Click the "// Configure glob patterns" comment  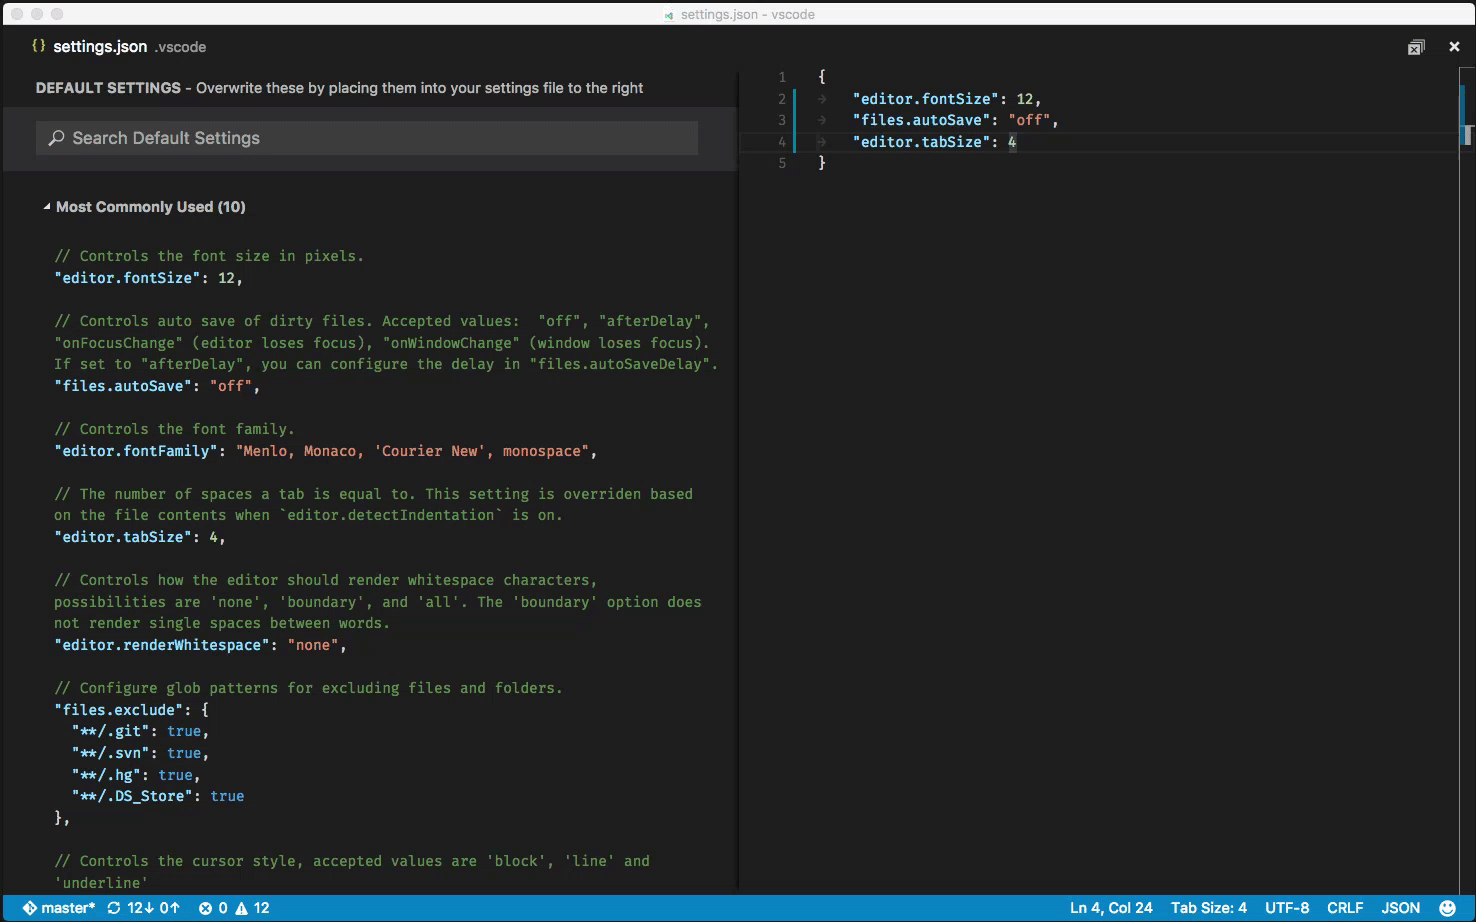tap(308, 688)
